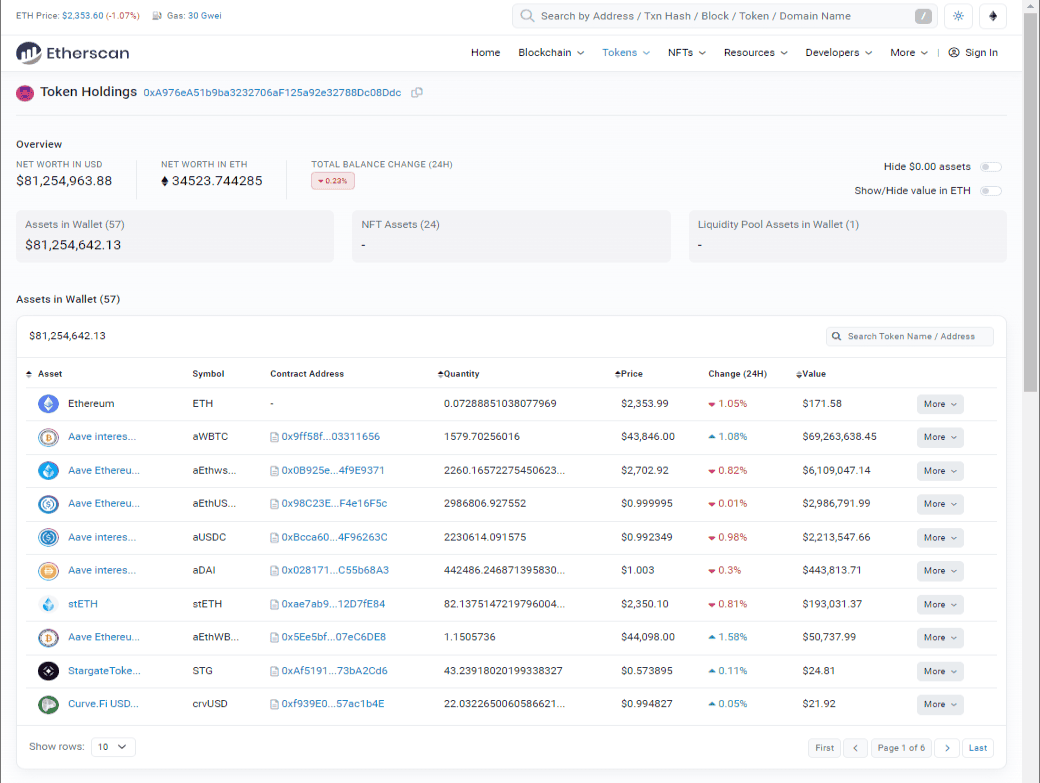Open the Tokens dropdown menu

point(626,52)
